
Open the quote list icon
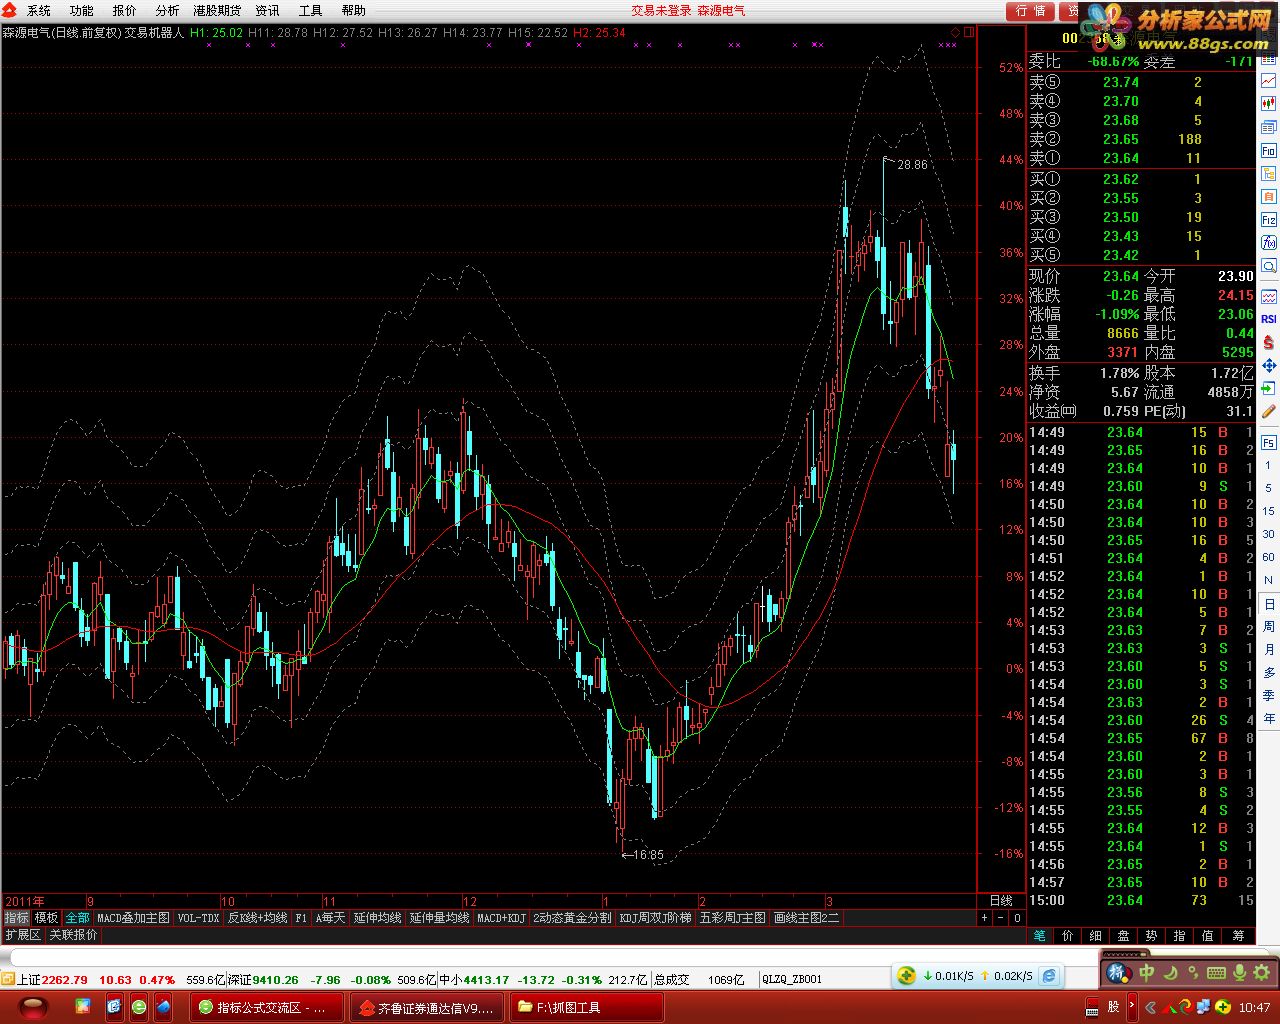point(1268,127)
